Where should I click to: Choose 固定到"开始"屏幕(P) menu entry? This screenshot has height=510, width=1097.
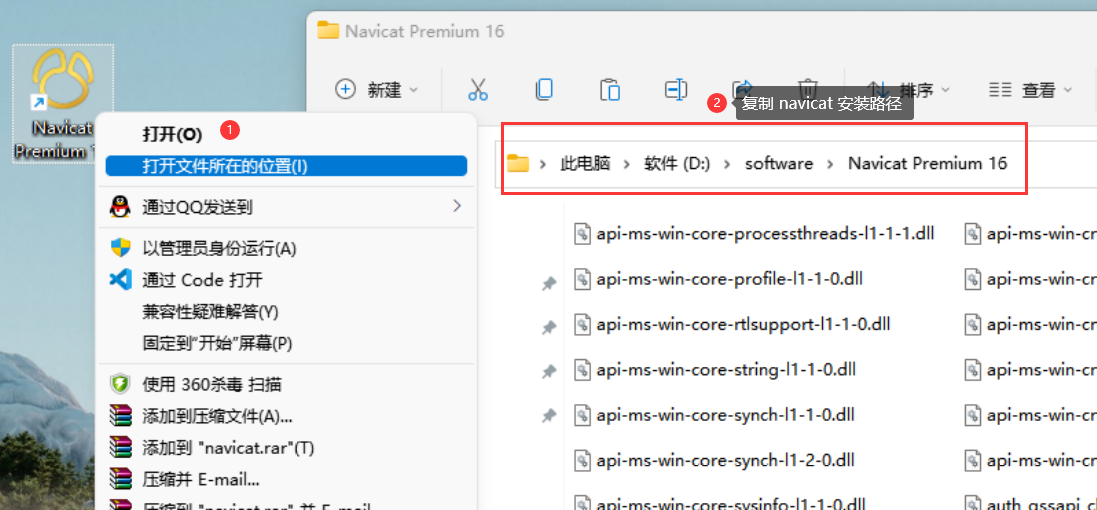pyautogui.click(x=286, y=343)
